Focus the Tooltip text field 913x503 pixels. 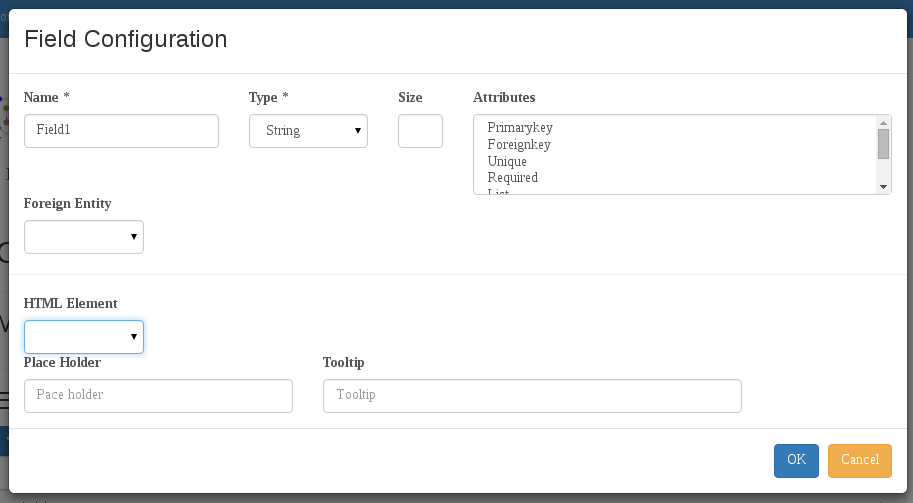pos(532,396)
